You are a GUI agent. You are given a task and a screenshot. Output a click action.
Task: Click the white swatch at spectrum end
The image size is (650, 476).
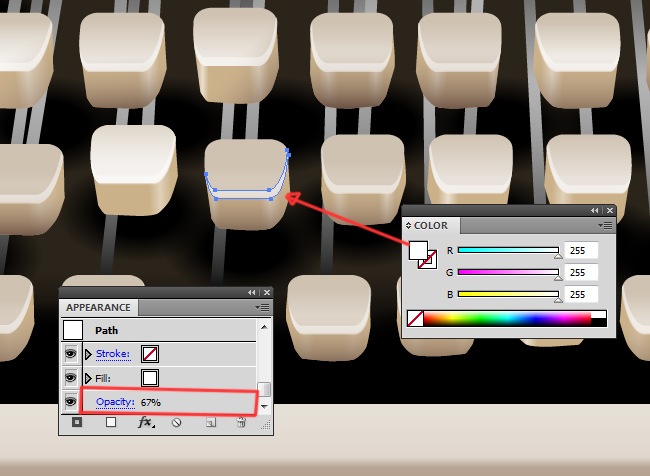(x=599, y=315)
